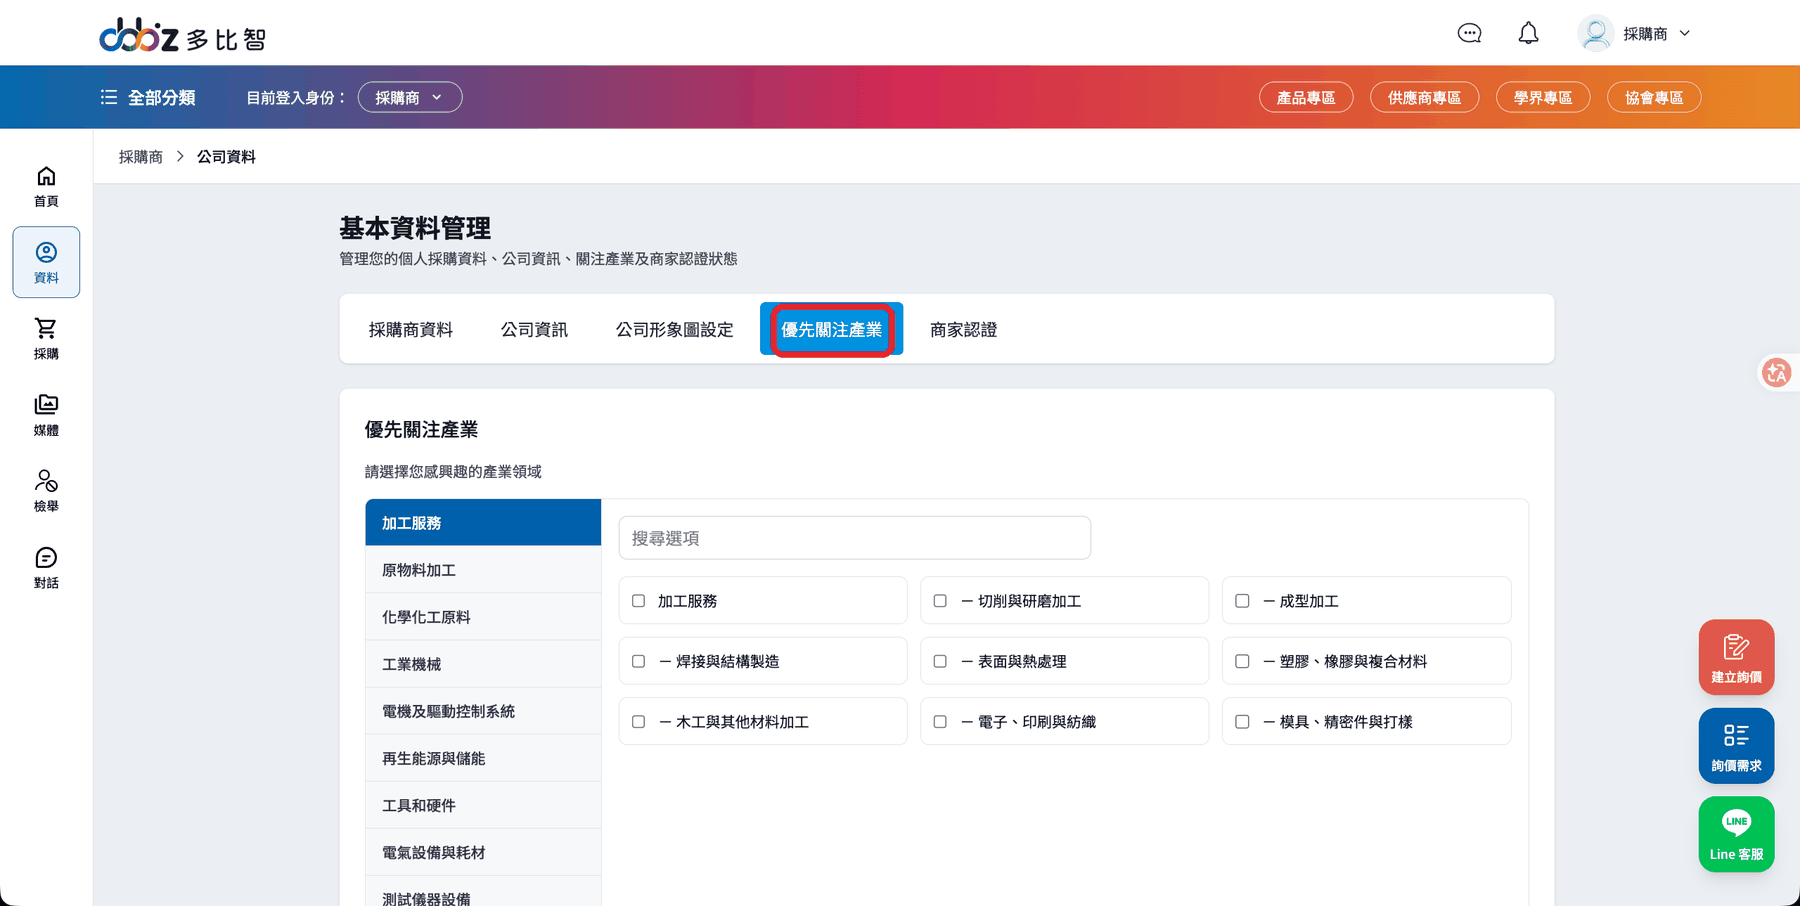Check the 木工與其他材料加工 checkbox

pyautogui.click(x=638, y=721)
